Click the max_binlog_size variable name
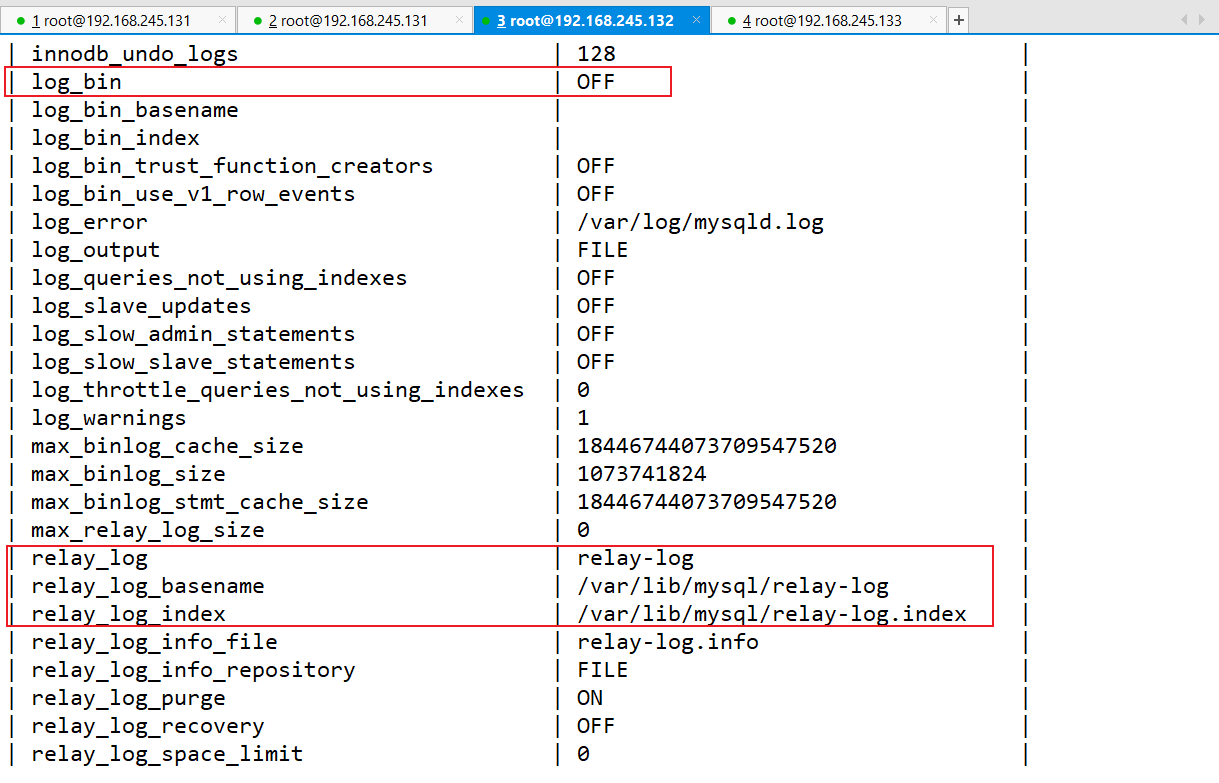 coord(128,474)
